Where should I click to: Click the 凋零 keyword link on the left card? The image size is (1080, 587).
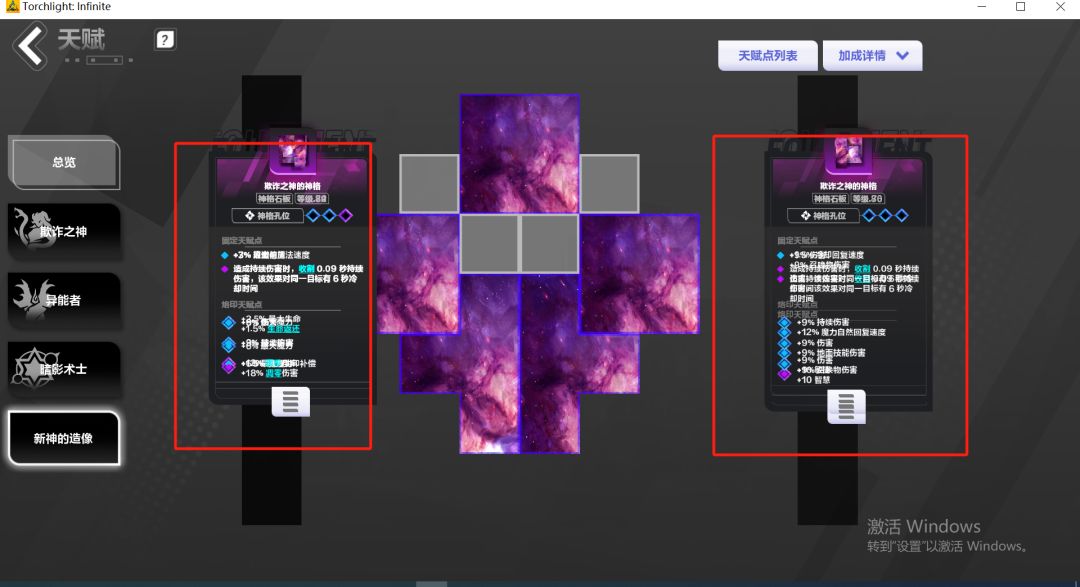[273, 373]
